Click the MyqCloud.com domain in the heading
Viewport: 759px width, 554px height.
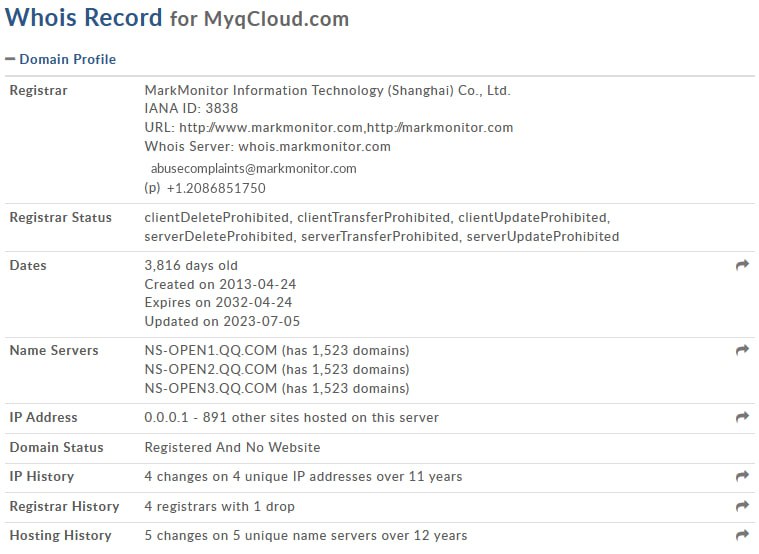(x=276, y=20)
